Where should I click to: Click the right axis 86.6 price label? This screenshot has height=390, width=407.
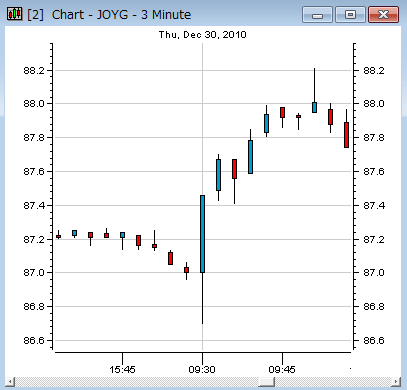(x=374, y=340)
